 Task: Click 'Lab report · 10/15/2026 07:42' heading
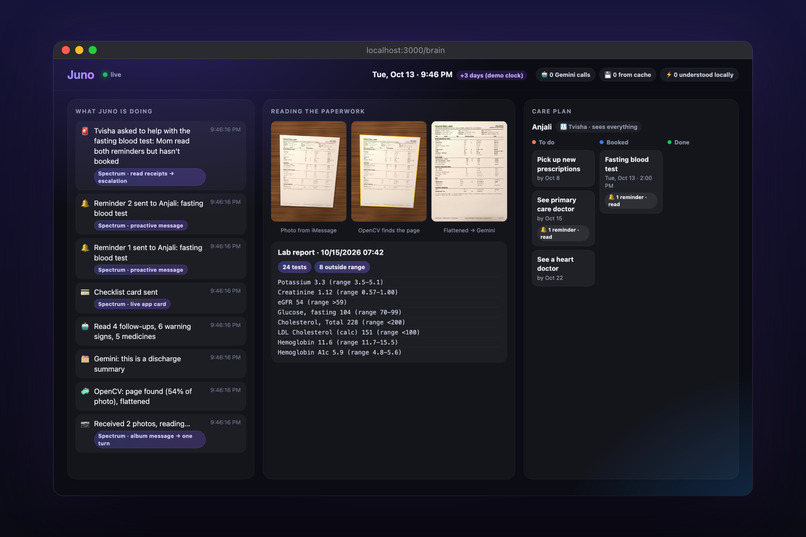[x=331, y=252]
